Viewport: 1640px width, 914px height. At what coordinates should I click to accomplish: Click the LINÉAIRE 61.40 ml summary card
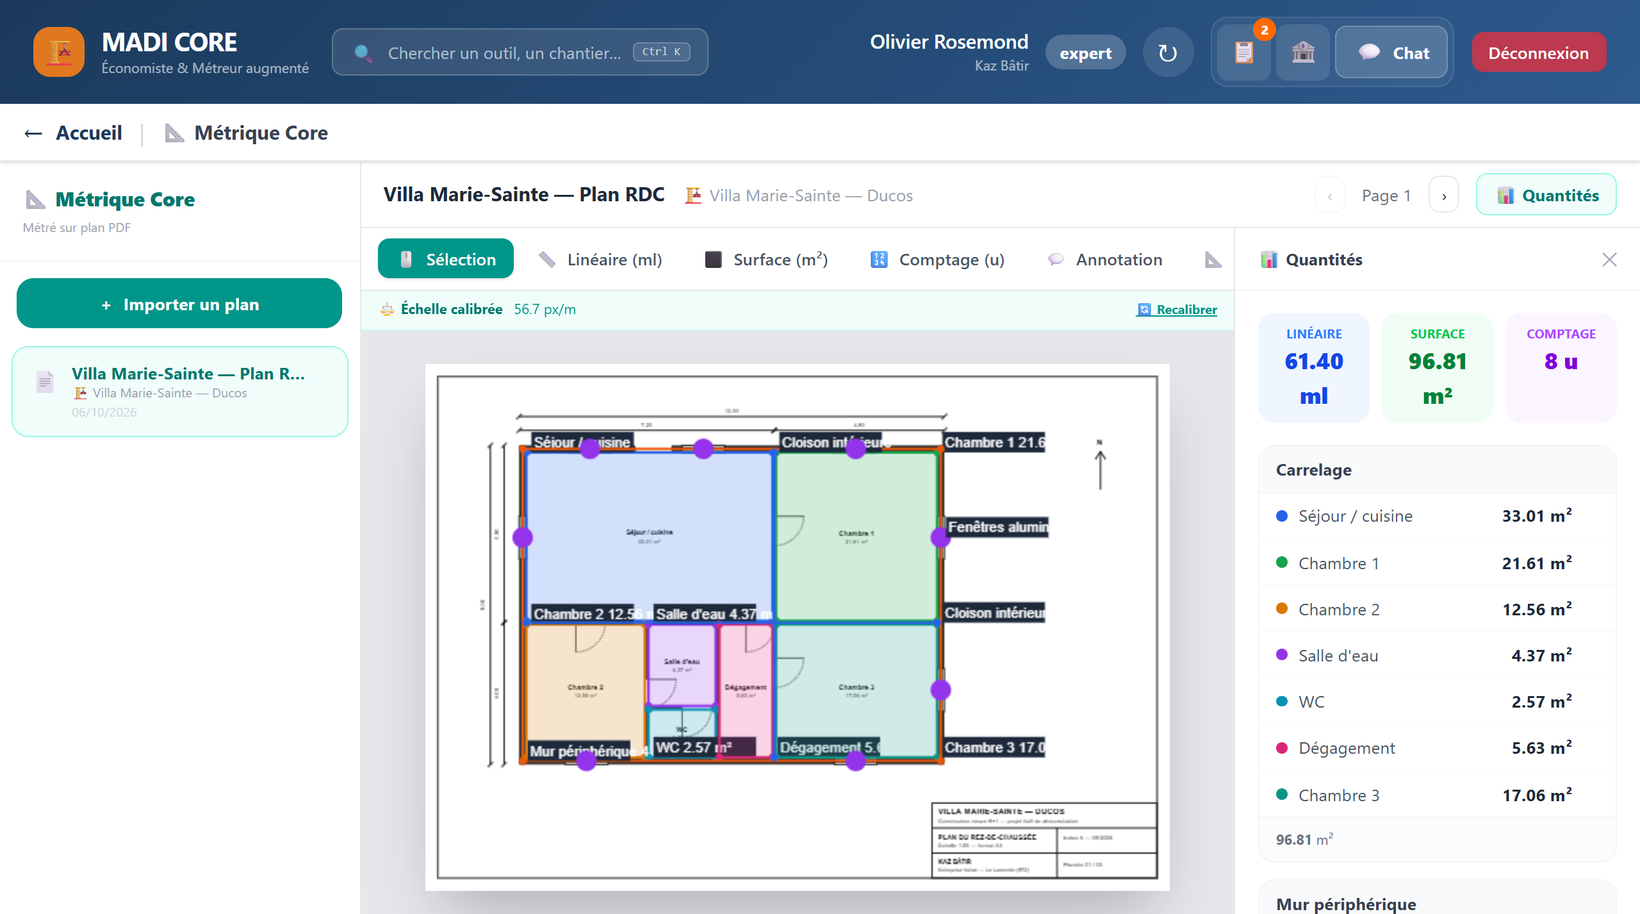pyautogui.click(x=1314, y=367)
